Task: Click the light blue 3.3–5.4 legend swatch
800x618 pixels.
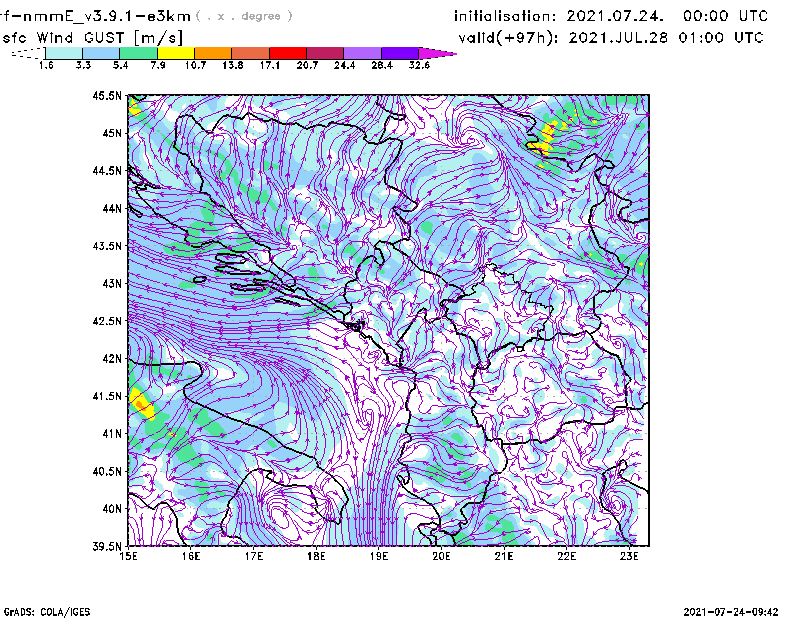Action: pos(101,53)
